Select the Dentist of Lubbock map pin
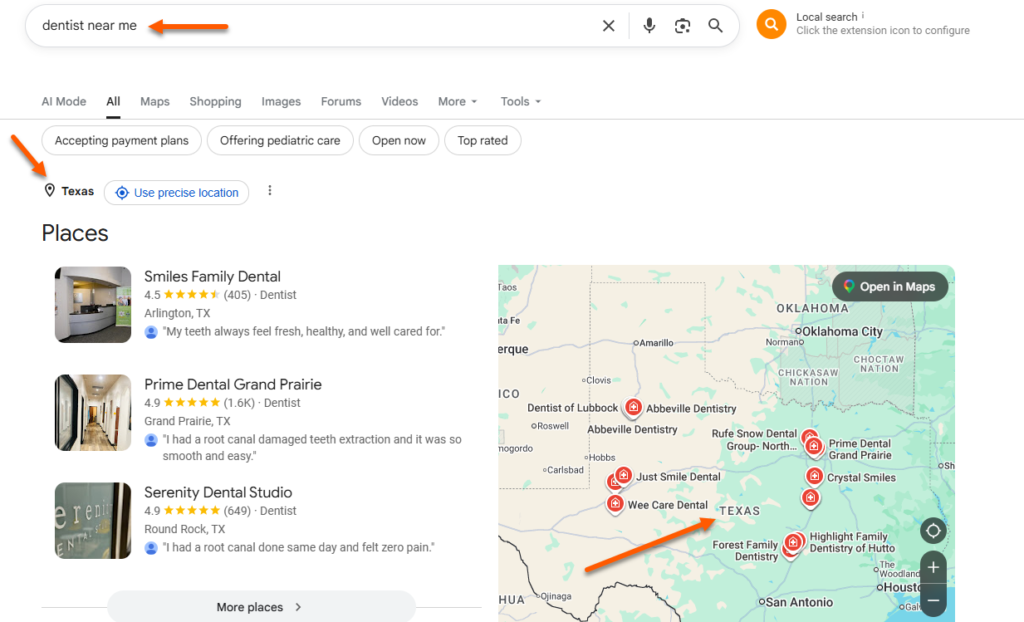1024x622 pixels. pos(633,408)
